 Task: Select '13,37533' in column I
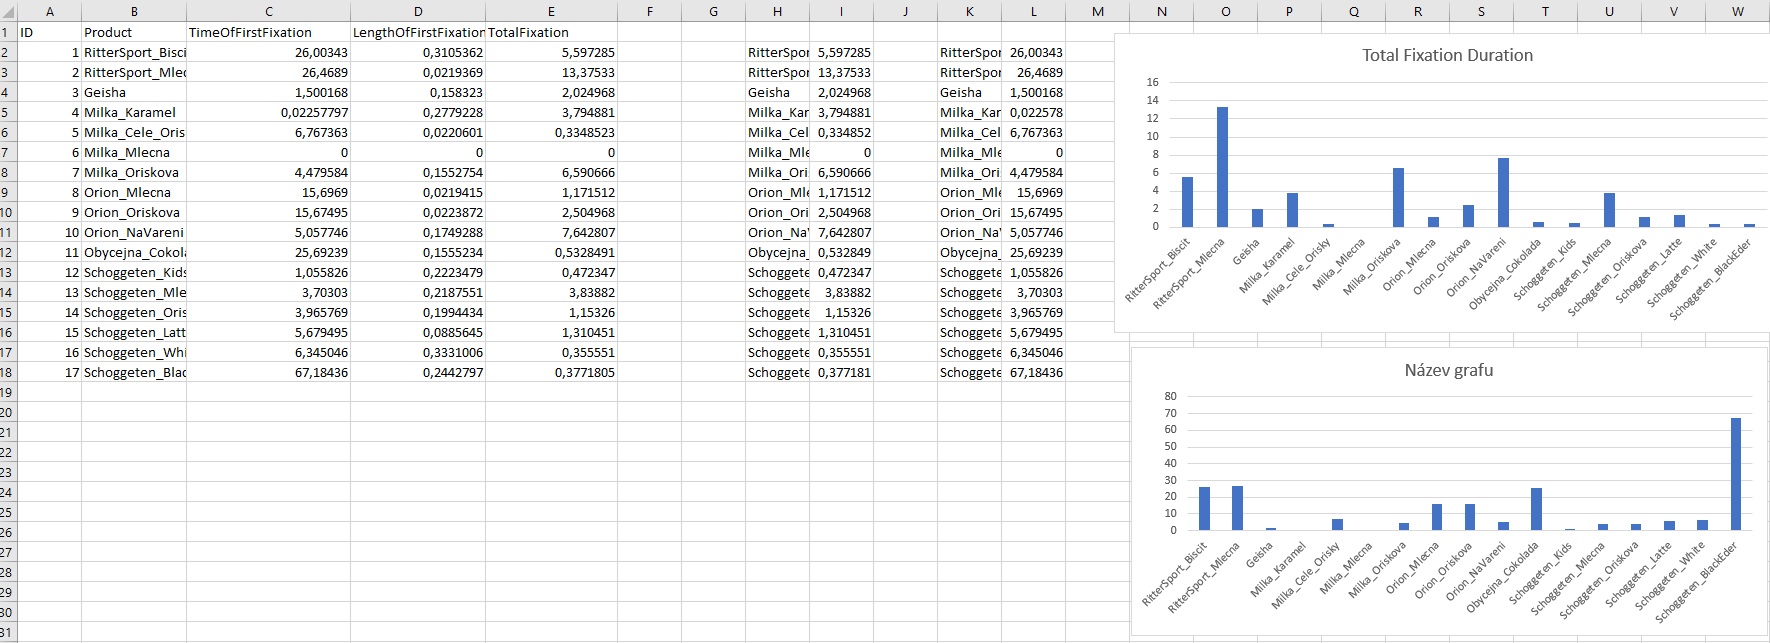tap(842, 72)
